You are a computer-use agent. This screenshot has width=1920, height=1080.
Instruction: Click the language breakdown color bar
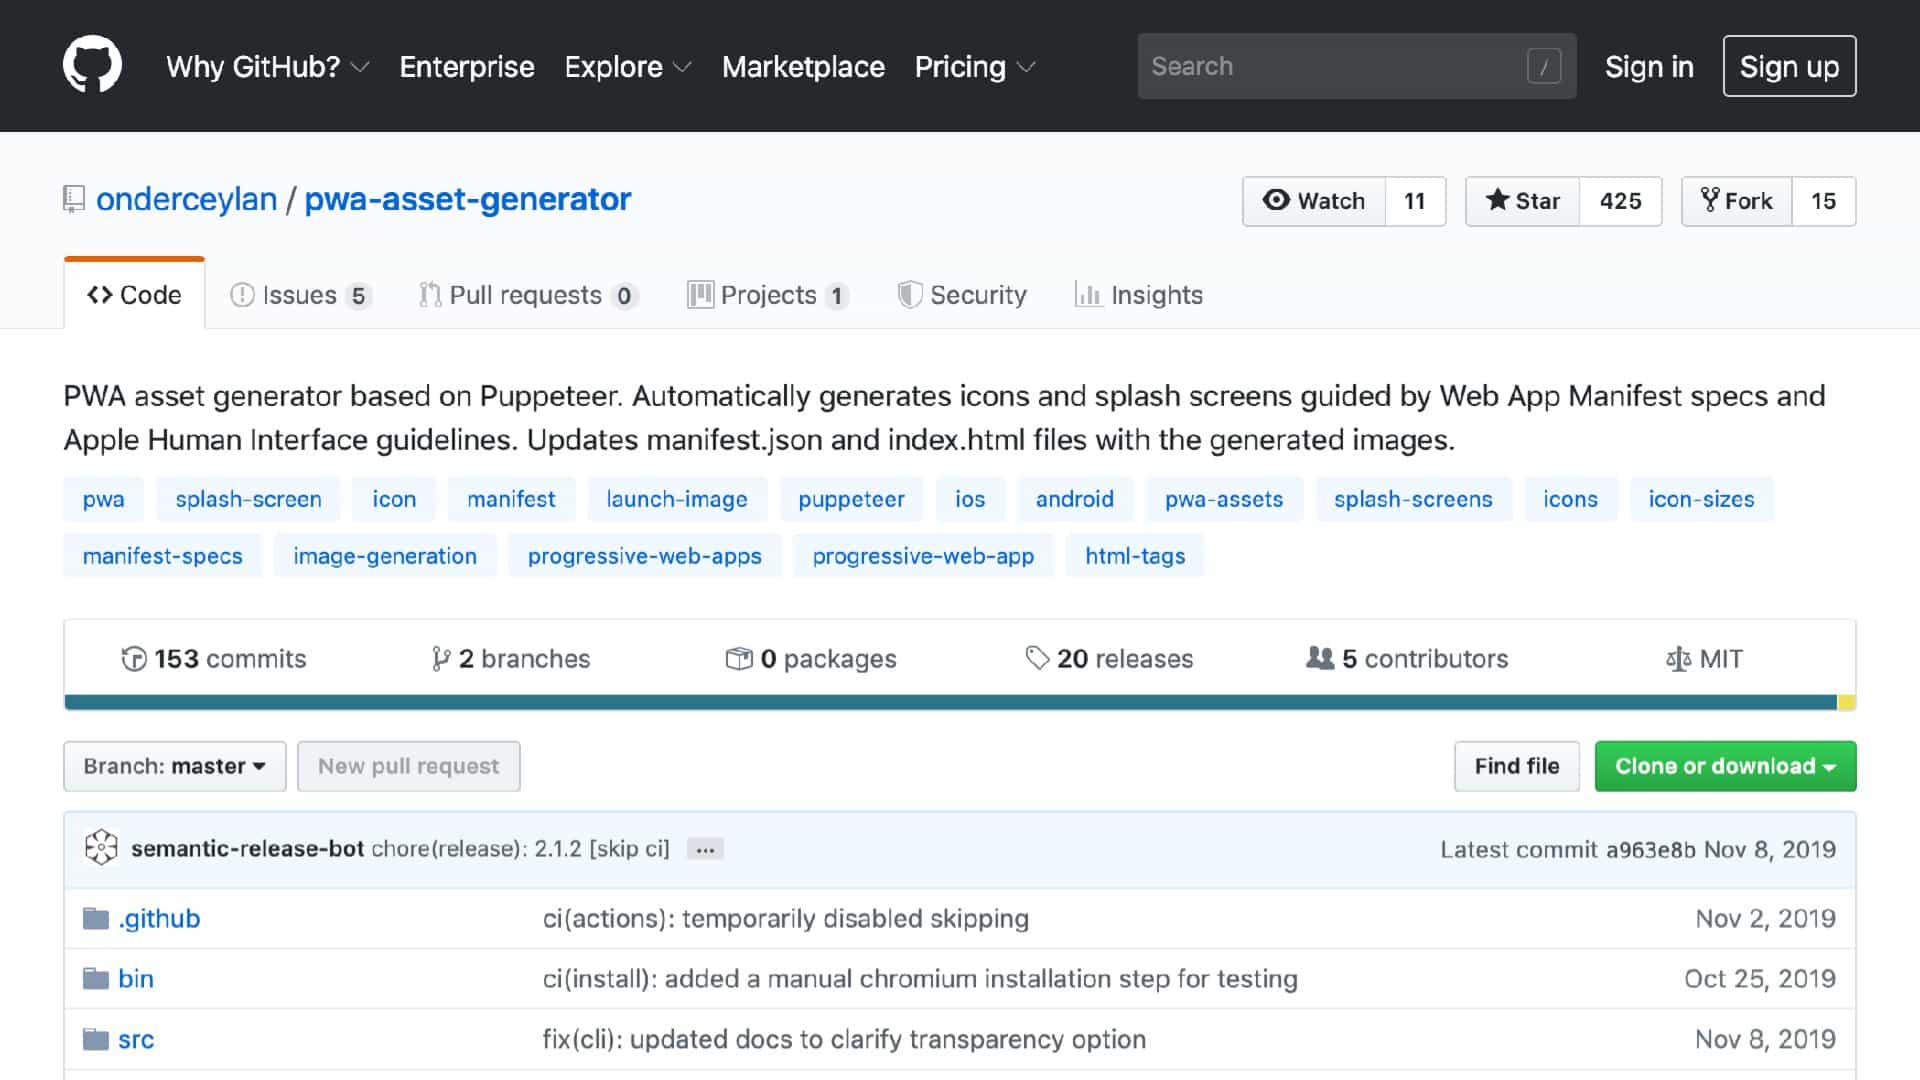tap(950, 702)
